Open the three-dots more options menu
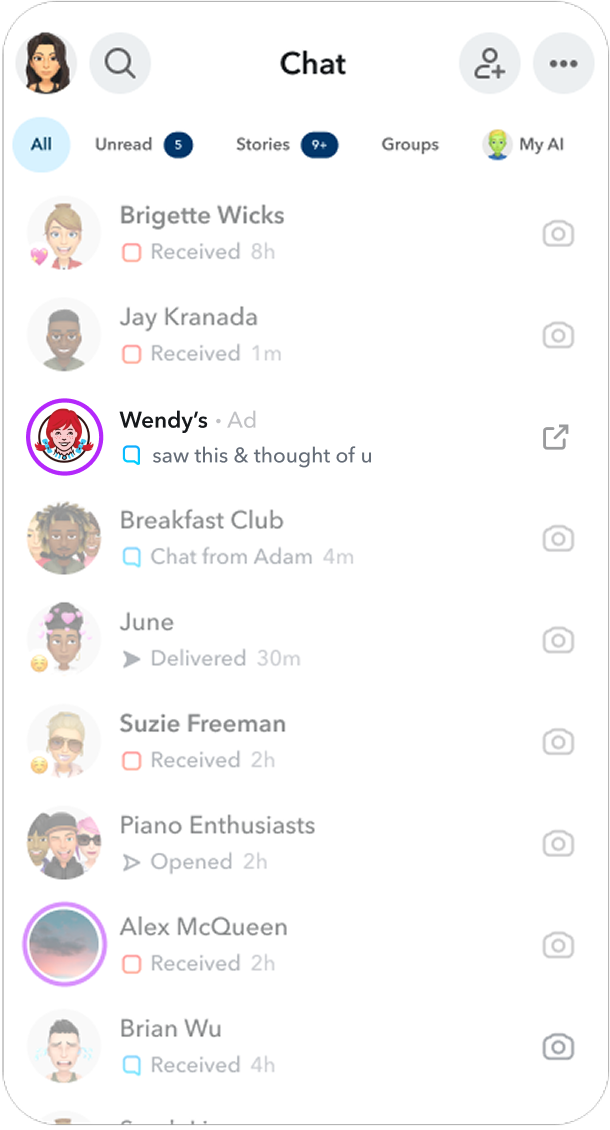The height and width of the screenshot is (1130, 610). [x=563, y=63]
